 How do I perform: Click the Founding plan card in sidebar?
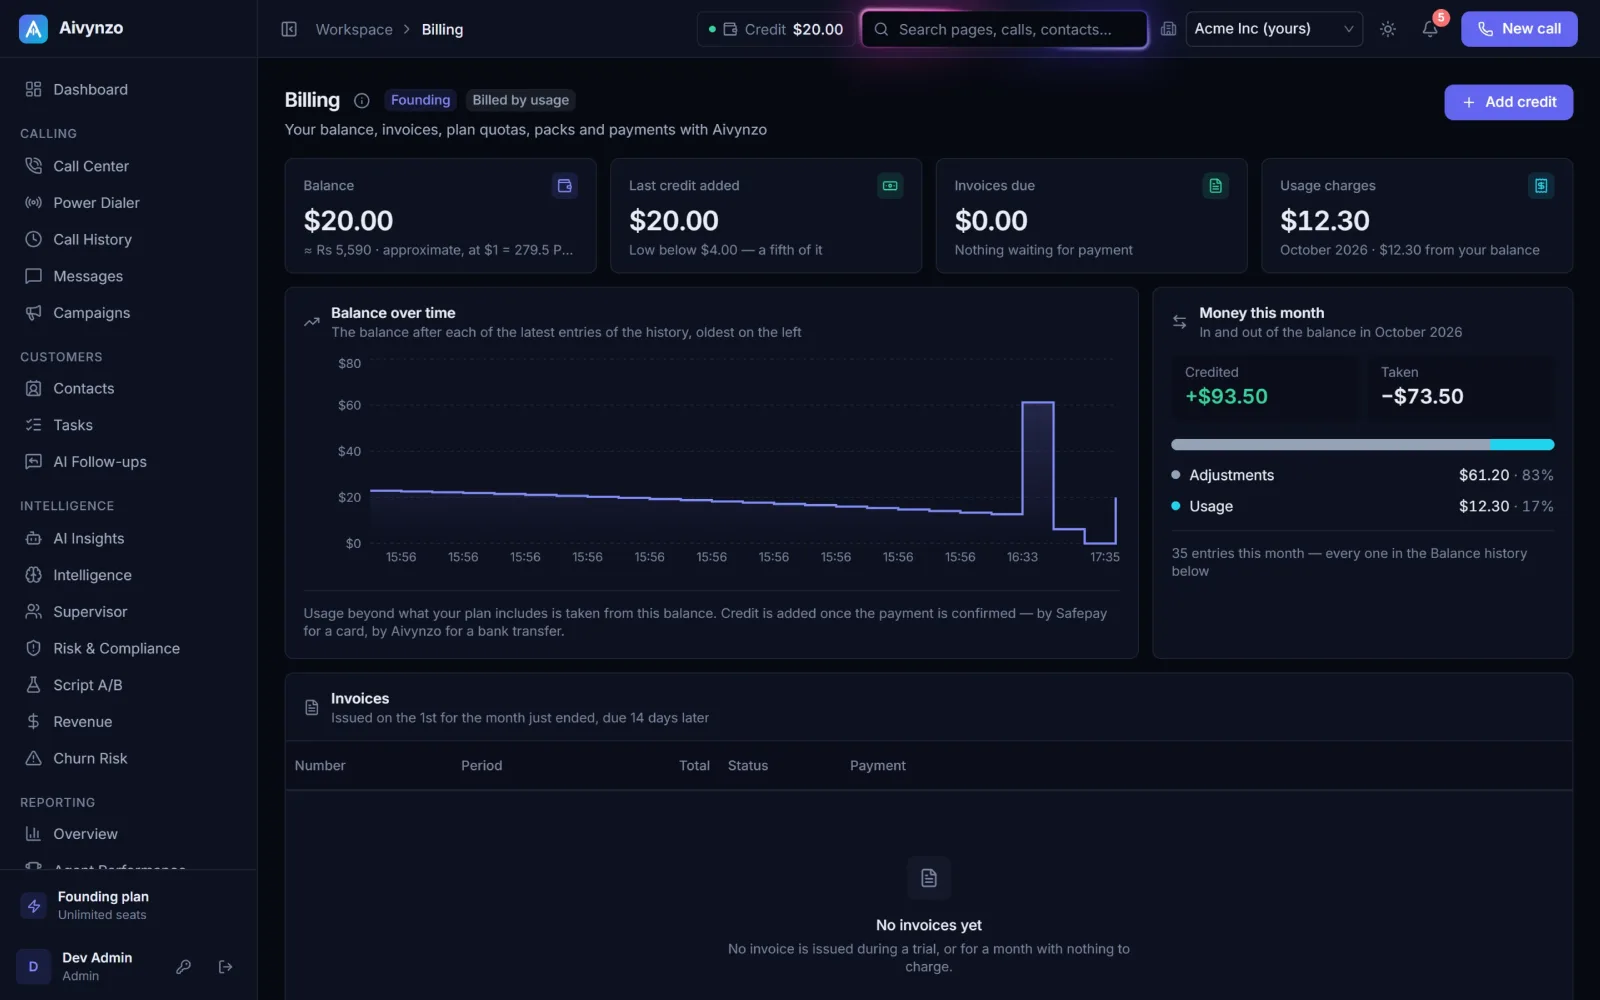click(128, 905)
